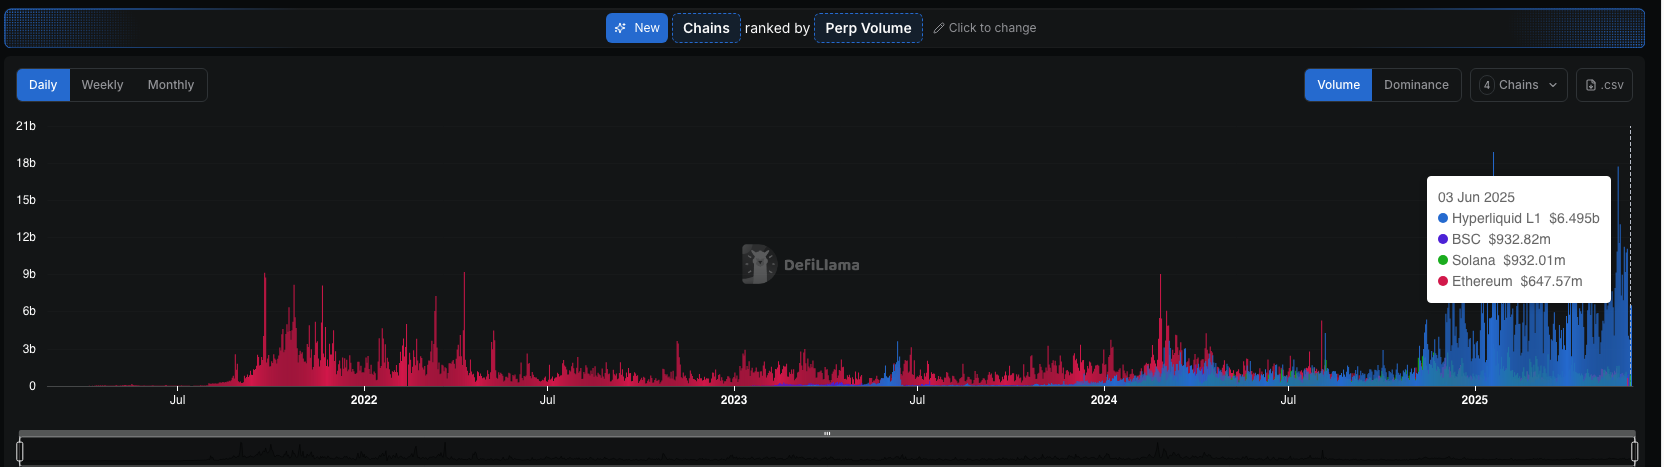Switch the chart interval to Monthly

(x=171, y=85)
